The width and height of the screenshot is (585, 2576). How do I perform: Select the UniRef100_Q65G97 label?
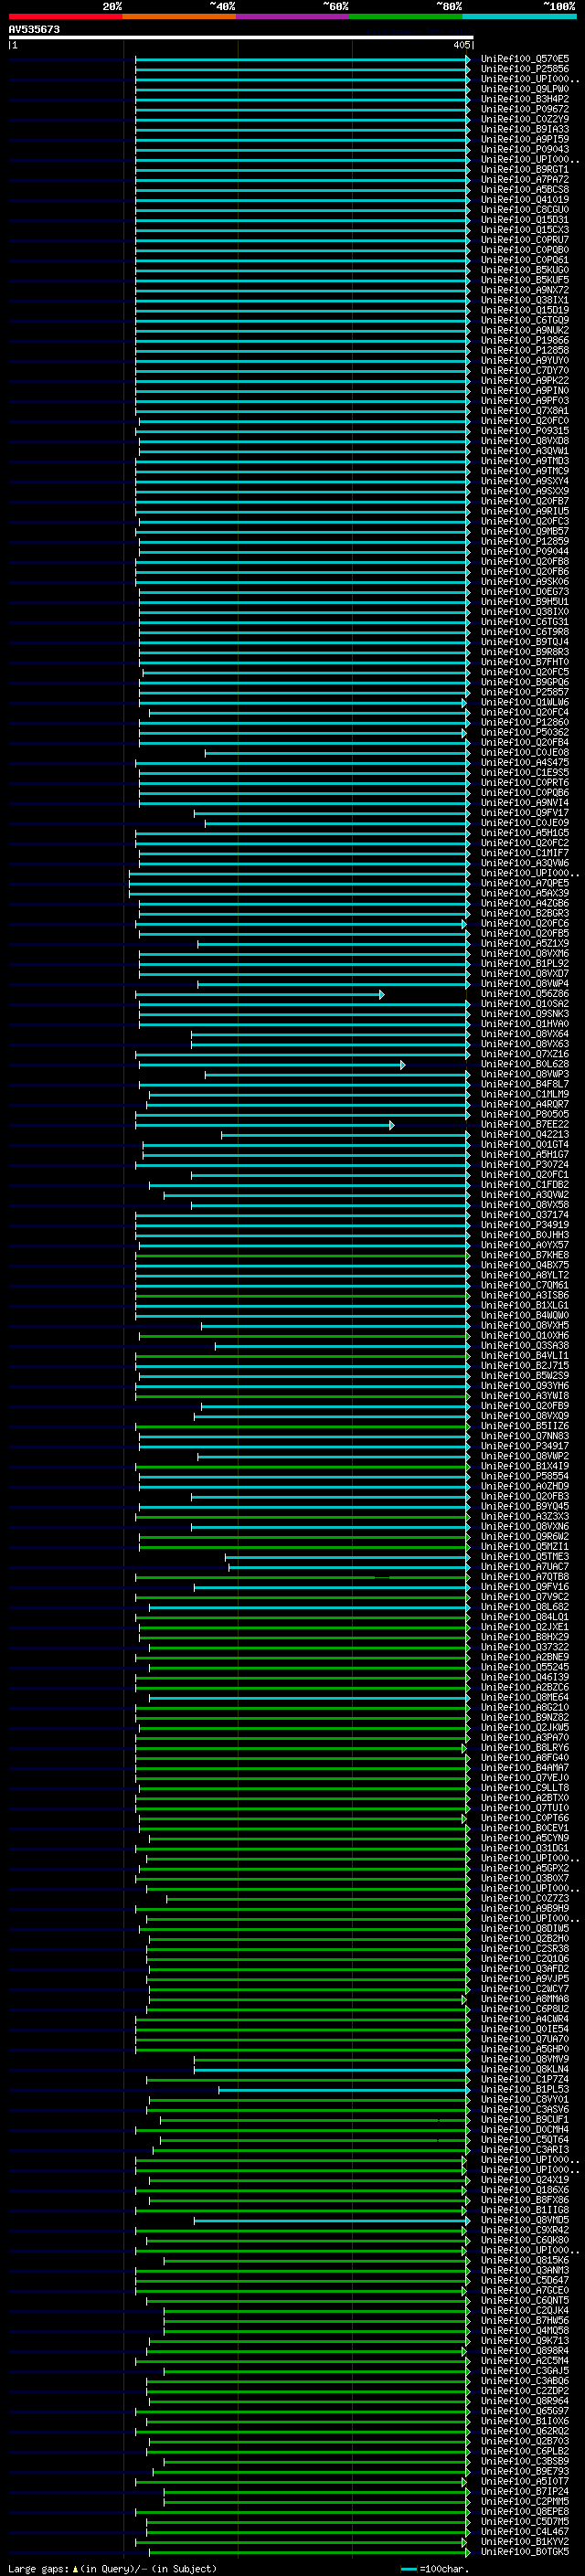[x=525, y=2411]
